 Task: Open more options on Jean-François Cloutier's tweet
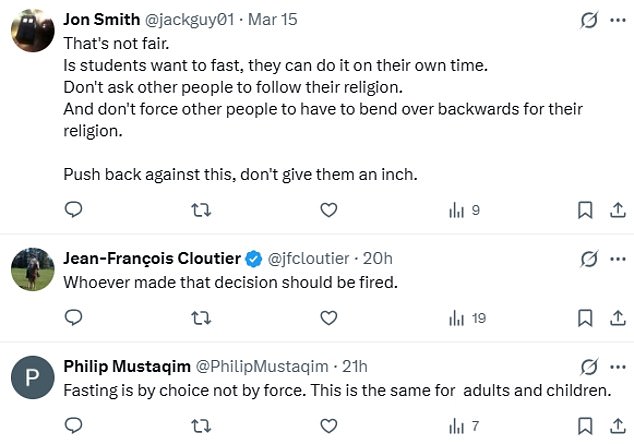point(617,259)
